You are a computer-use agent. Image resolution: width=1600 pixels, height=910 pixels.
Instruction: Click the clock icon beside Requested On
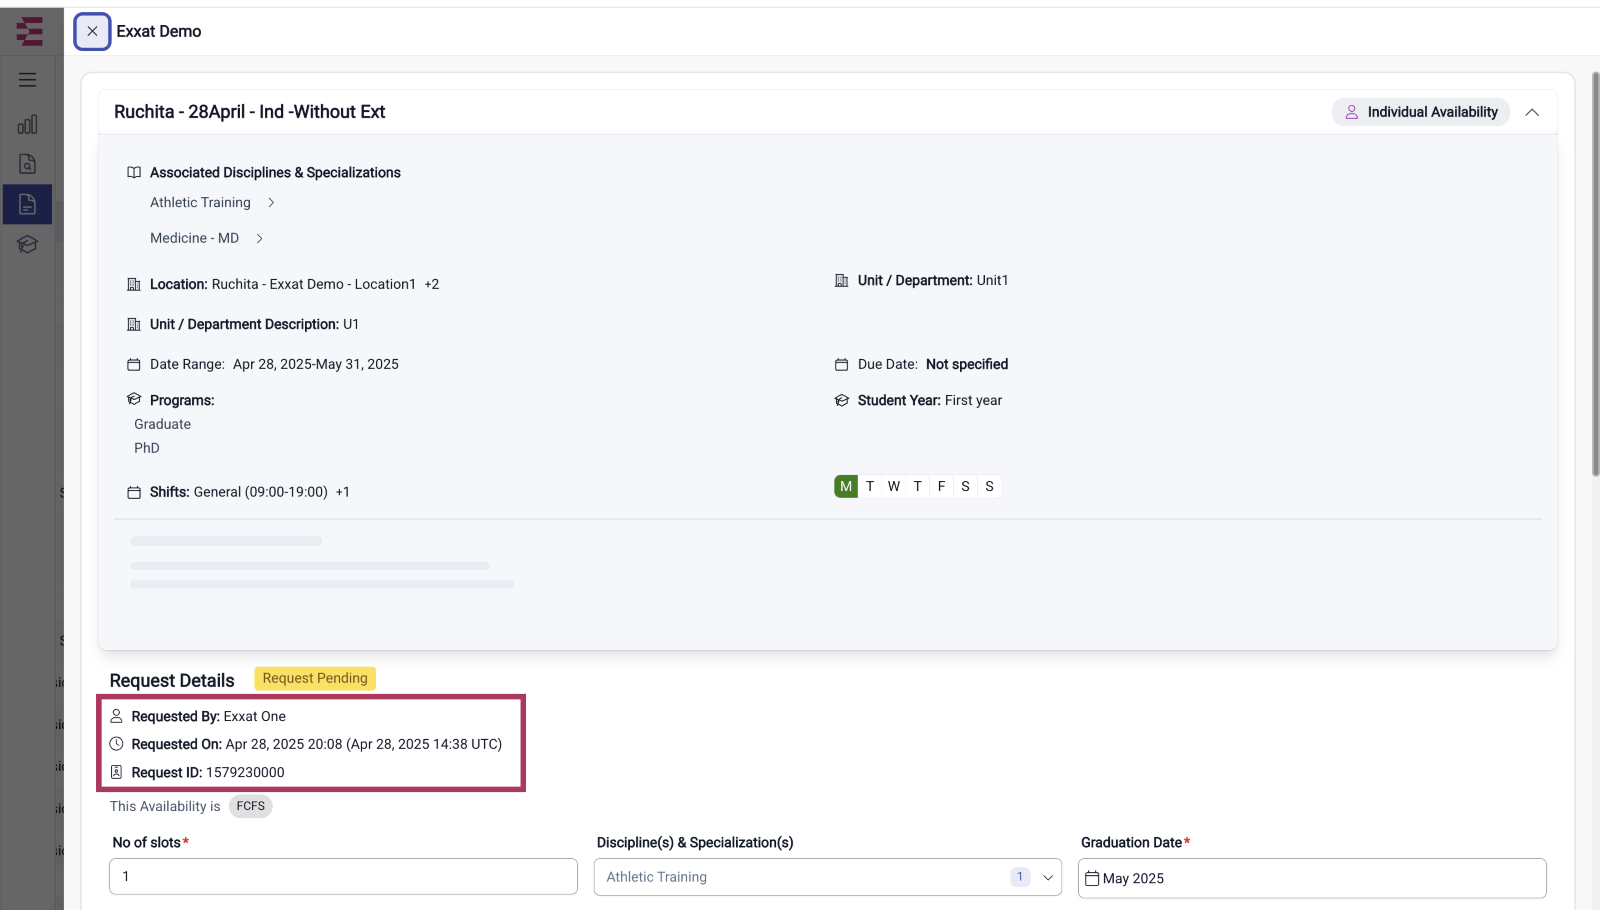tap(116, 744)
